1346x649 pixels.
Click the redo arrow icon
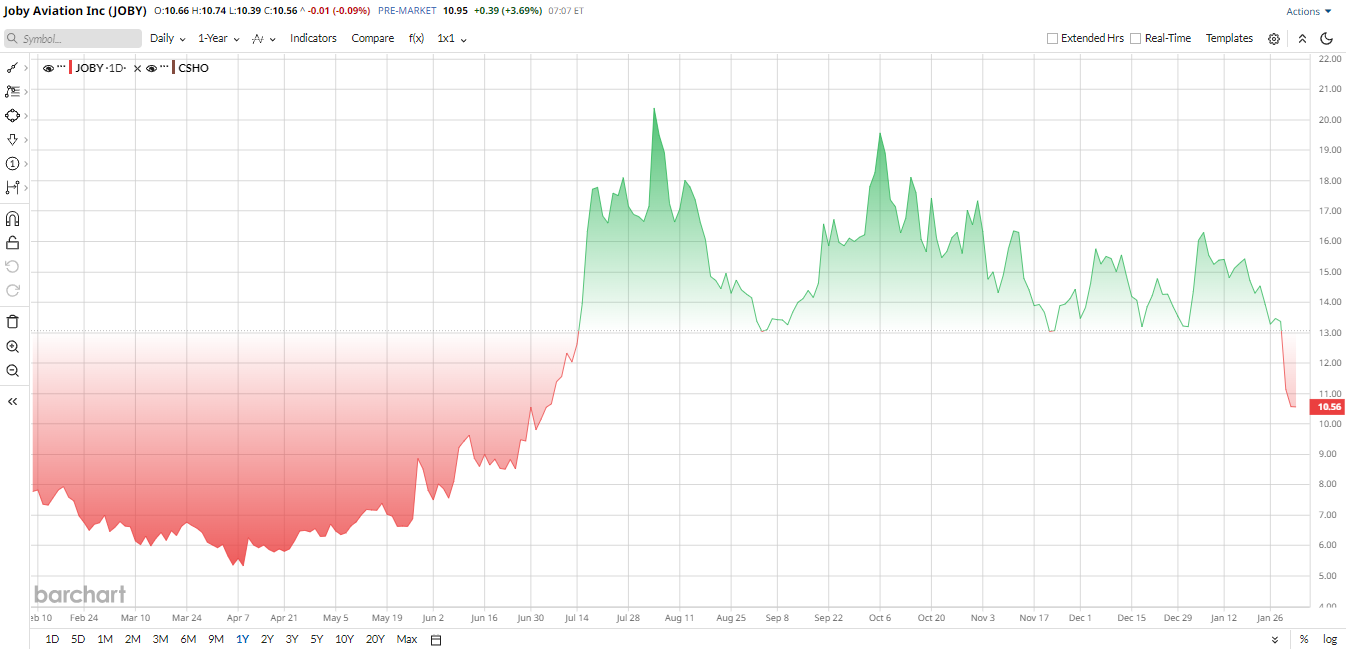click(x=12, y=290)
